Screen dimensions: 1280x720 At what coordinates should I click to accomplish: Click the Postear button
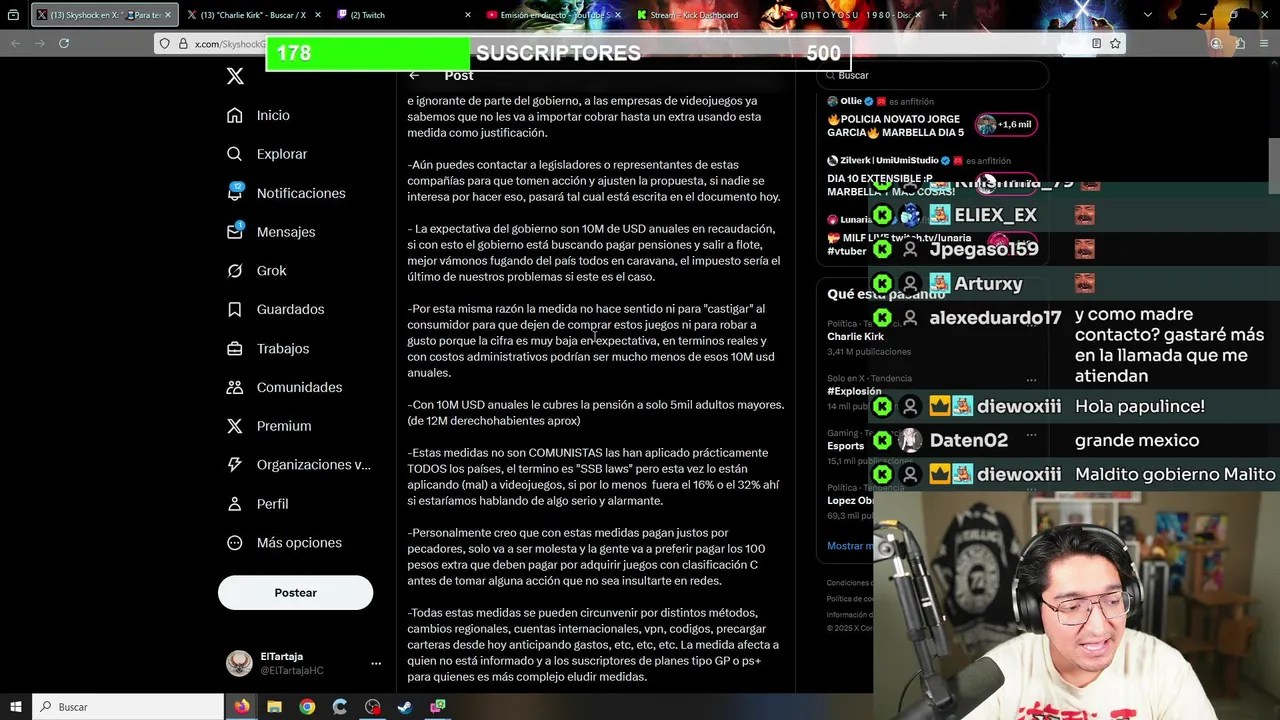pyautogui.click(x=295, y=593)
